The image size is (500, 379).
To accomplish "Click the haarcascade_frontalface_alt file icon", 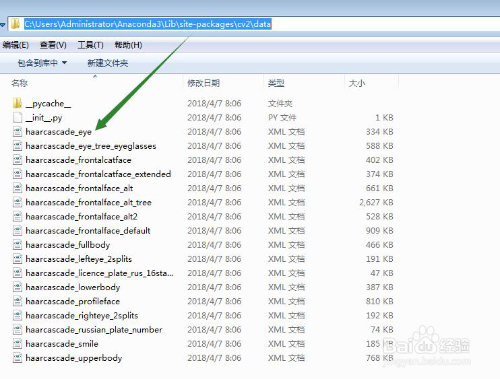I will coord(17,188).
